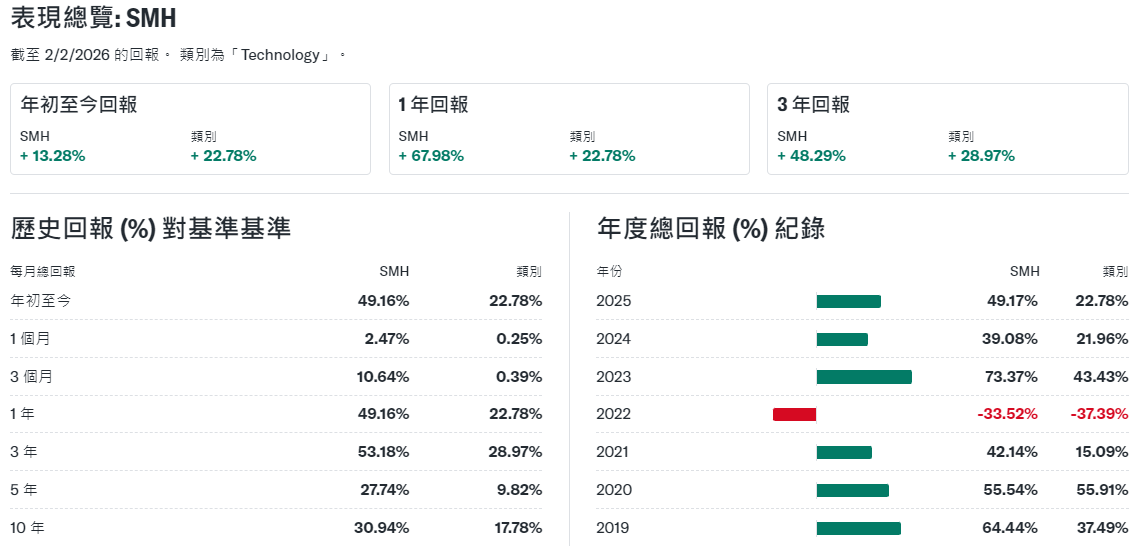Click the SMH column header in historical returns table
This screenshot has width=1141, height=546.
[394, 272]
